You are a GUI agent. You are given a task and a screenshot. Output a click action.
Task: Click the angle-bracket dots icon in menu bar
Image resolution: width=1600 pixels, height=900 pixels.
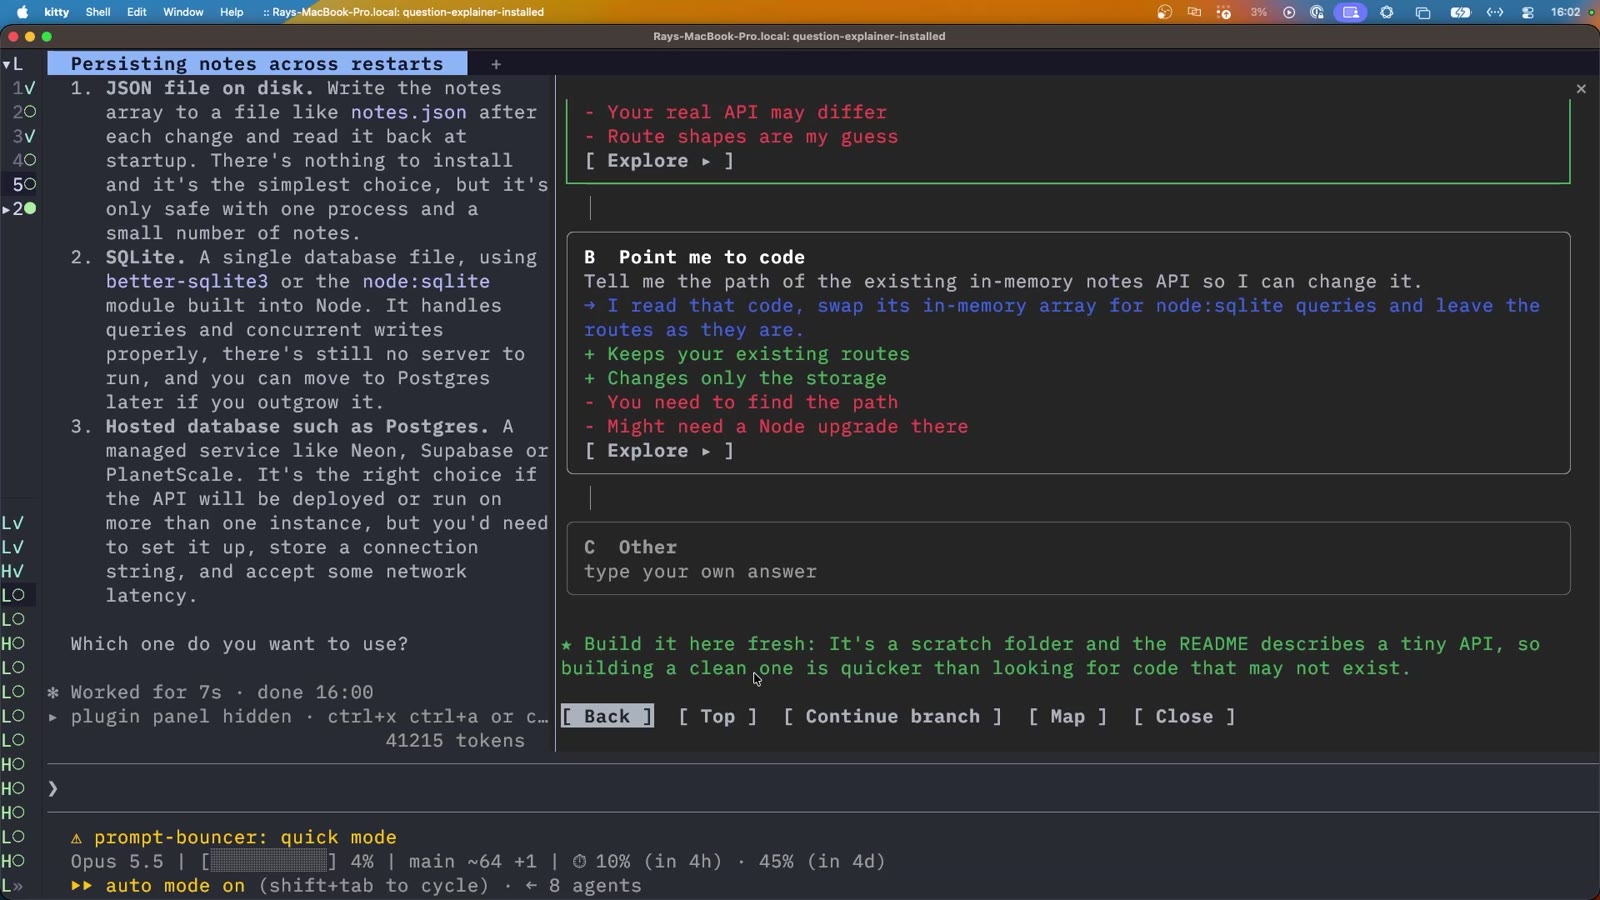[x=1495, y=12]
